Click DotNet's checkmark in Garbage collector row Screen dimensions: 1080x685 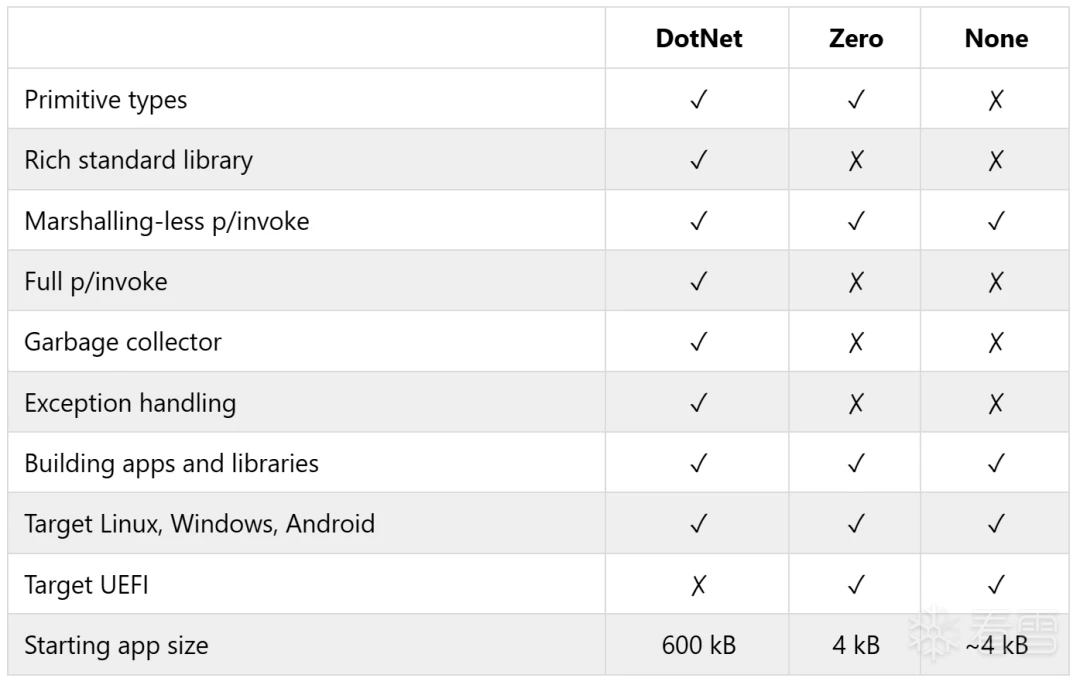(x=698, y=342)
